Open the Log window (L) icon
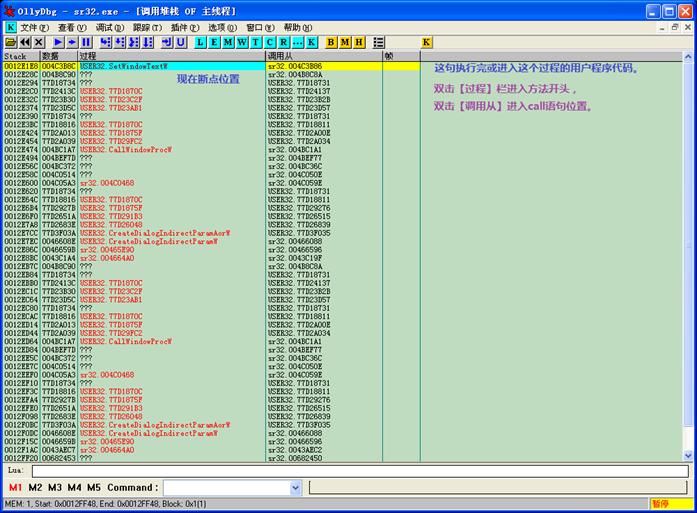 200,42
